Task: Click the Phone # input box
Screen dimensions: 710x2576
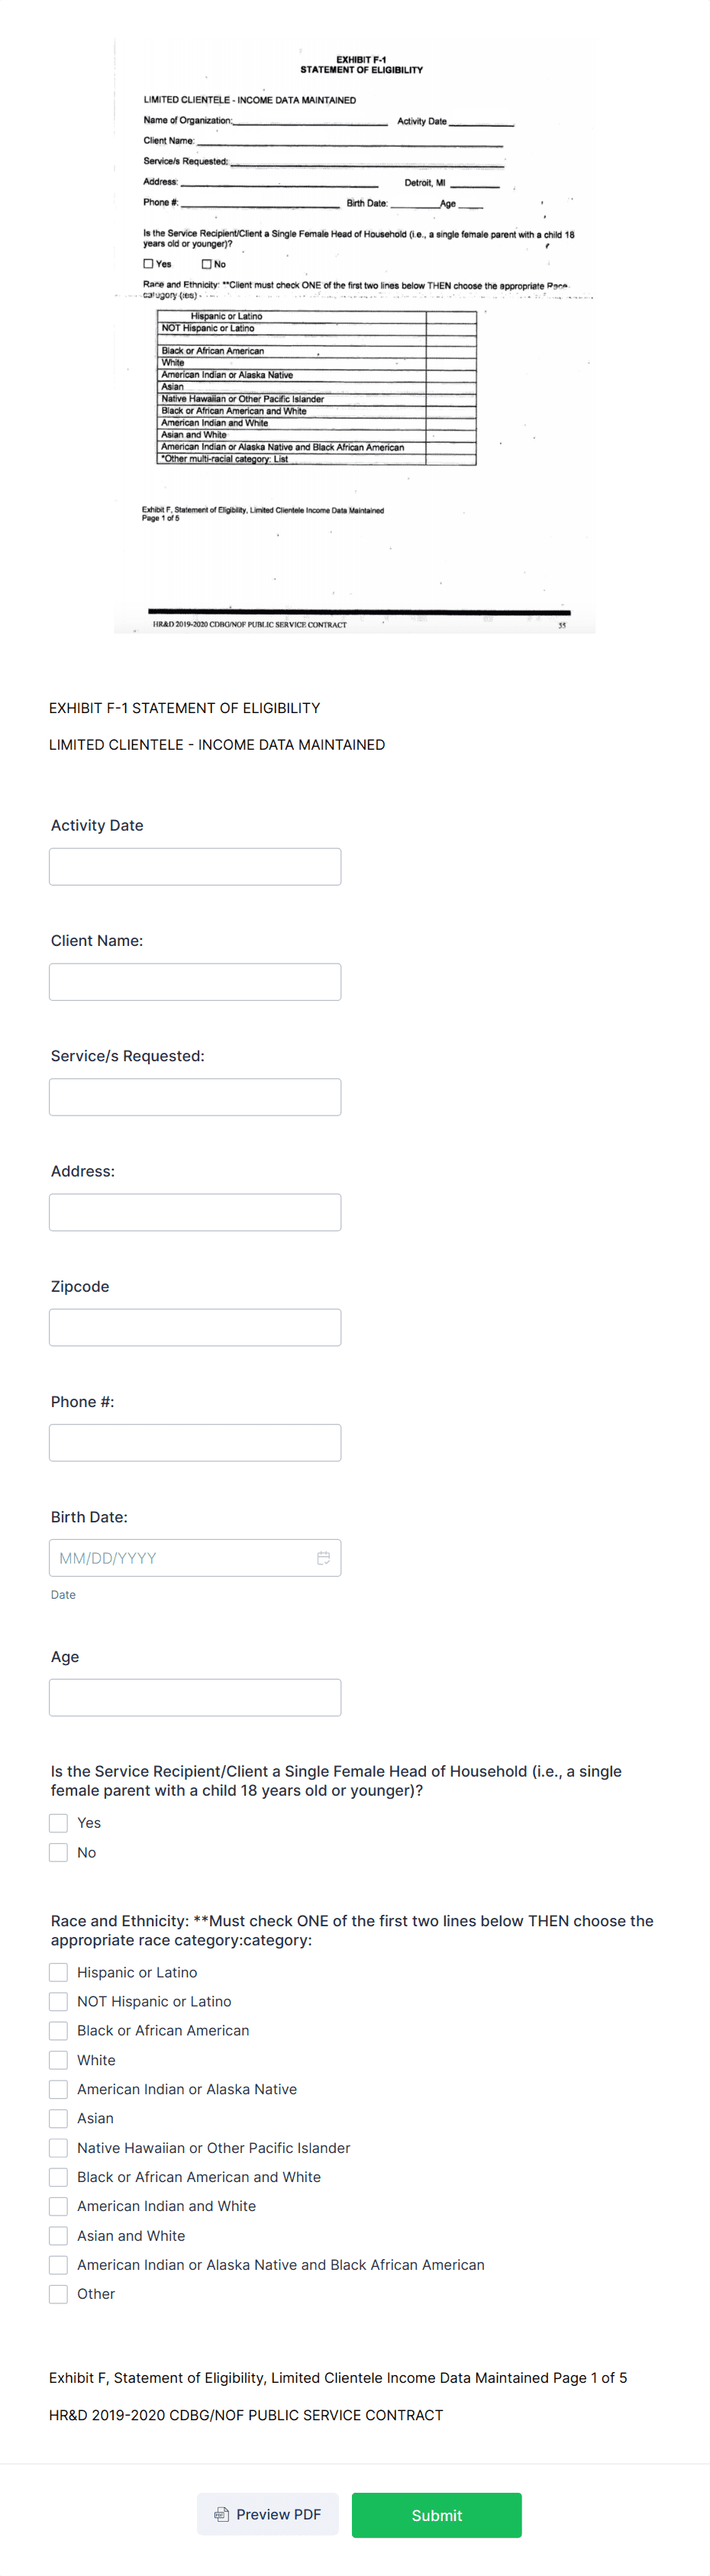Action: pos(194,1442)
